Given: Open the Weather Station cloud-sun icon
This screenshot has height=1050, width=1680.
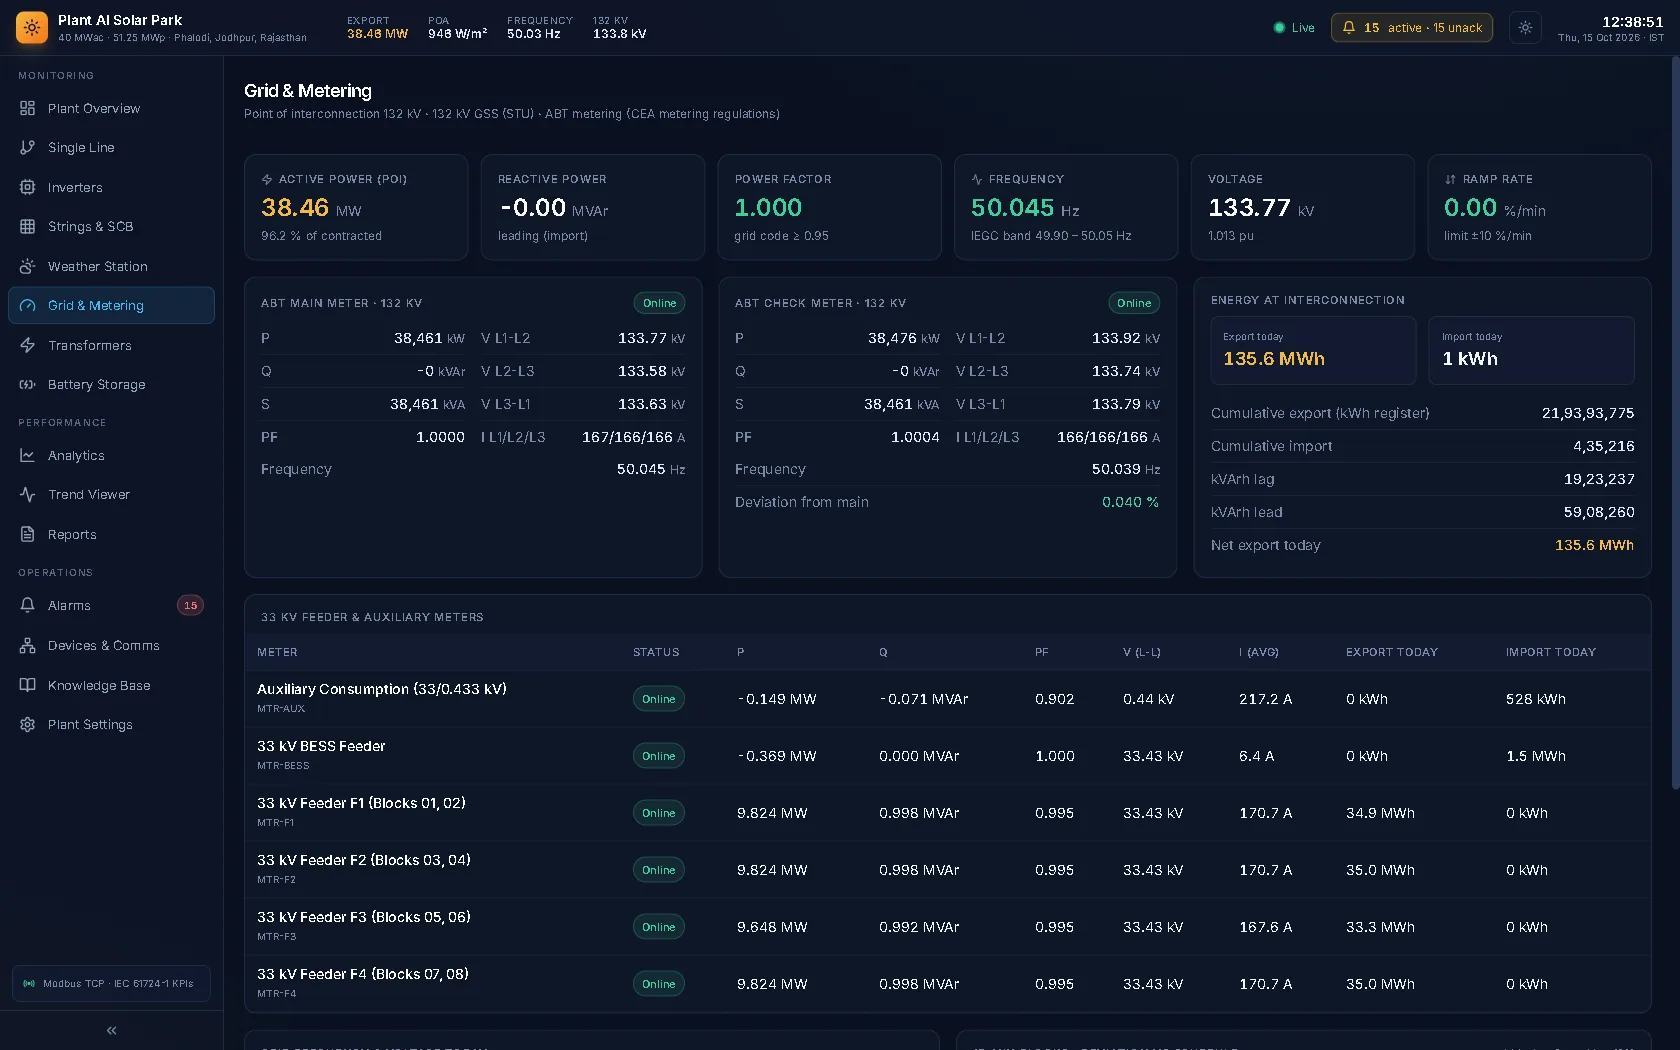Looking at the screenshot, I should click(x=28, y=266).
